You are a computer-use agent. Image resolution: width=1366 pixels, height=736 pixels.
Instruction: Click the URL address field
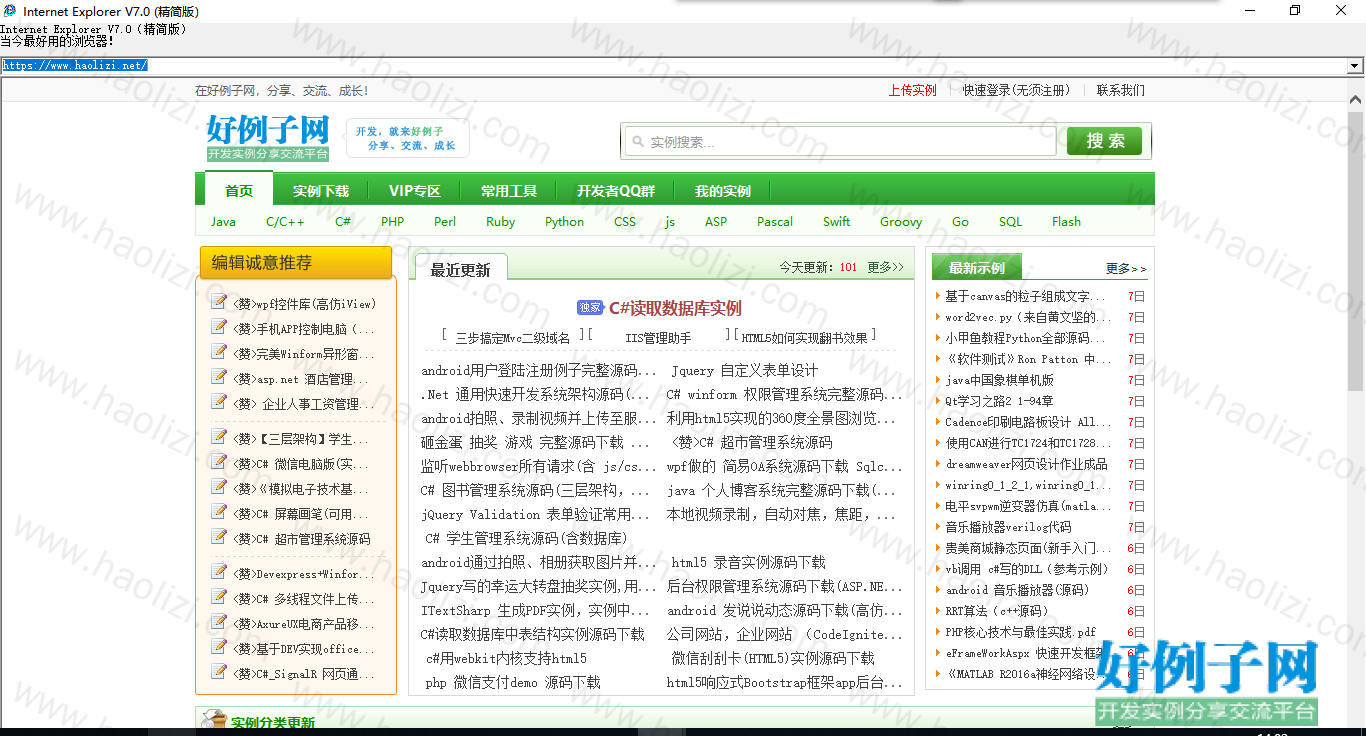(674, 66)
